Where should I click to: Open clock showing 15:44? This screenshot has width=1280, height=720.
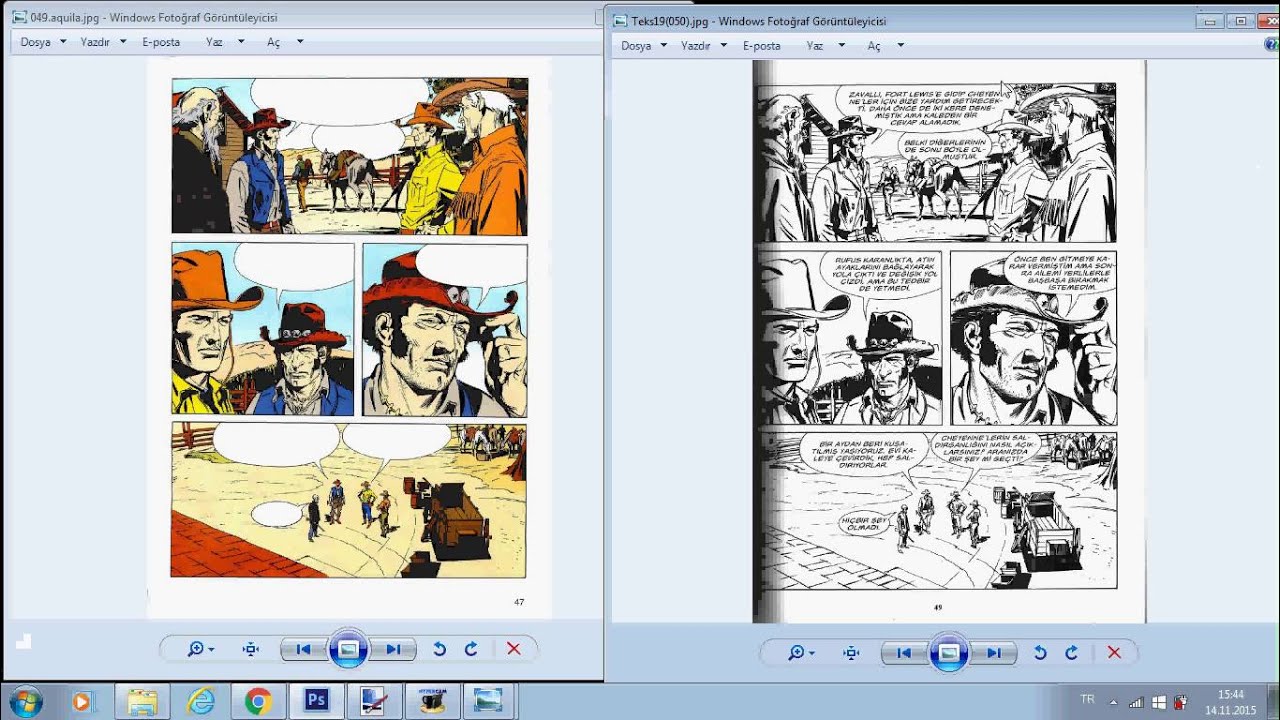coord(1231,702)
